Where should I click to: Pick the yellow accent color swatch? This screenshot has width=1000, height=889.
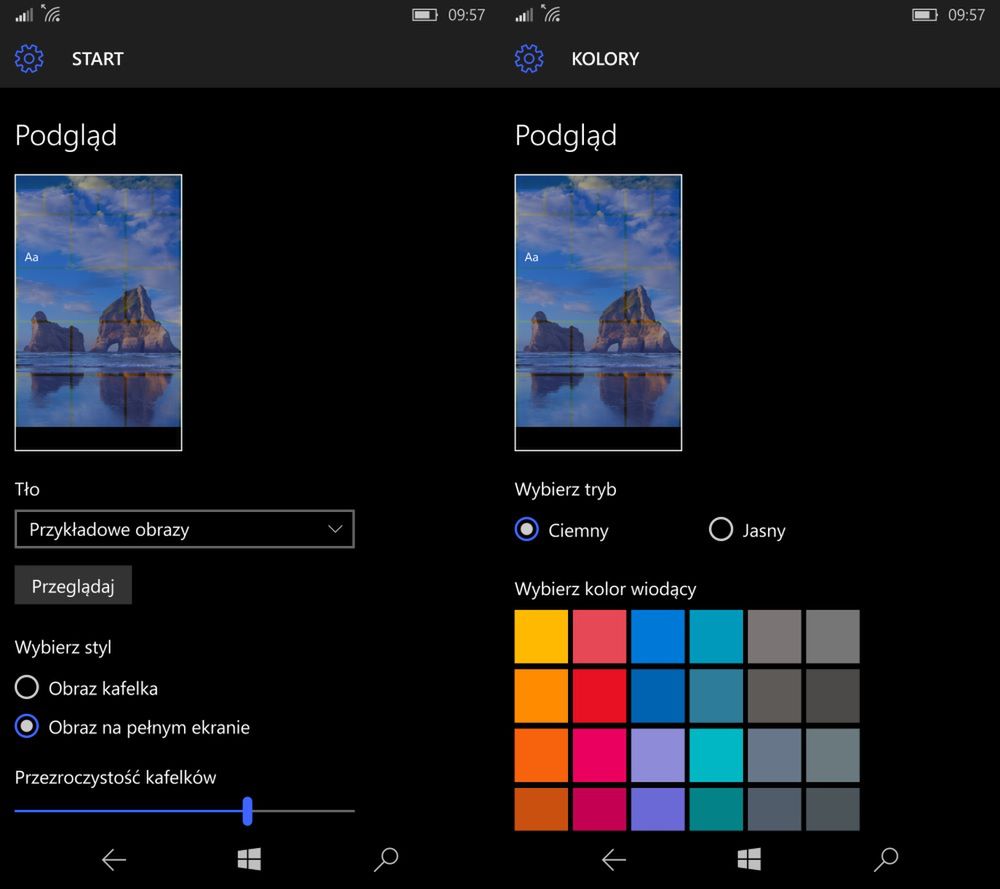point(541,636)
